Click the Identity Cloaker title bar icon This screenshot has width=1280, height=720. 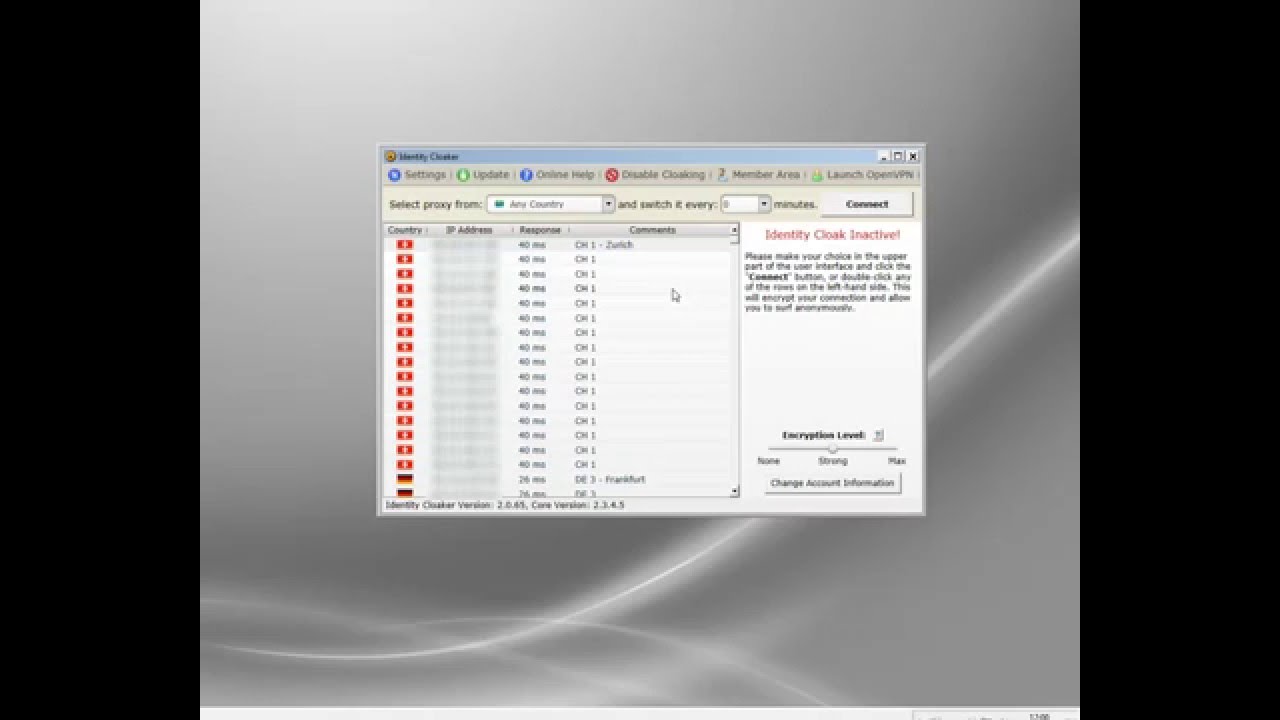point(391,157)
